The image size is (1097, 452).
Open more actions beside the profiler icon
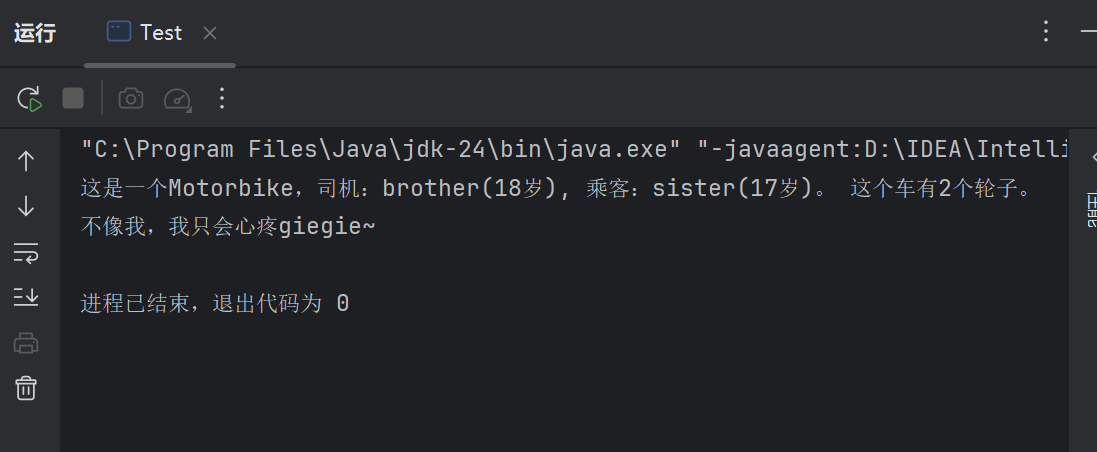222,98
